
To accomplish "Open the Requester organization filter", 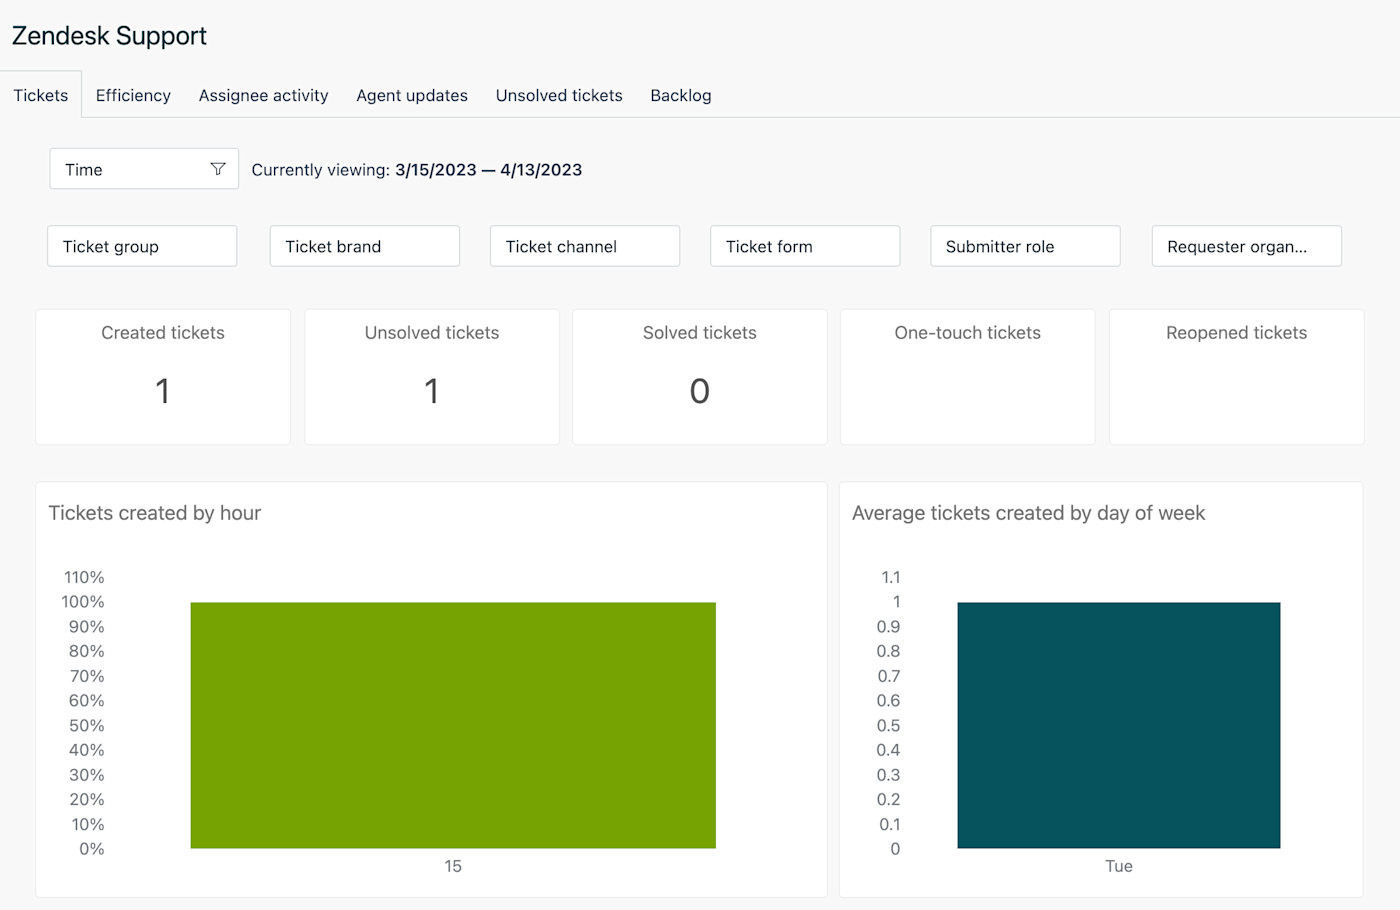I will [x=1247, y=246].
